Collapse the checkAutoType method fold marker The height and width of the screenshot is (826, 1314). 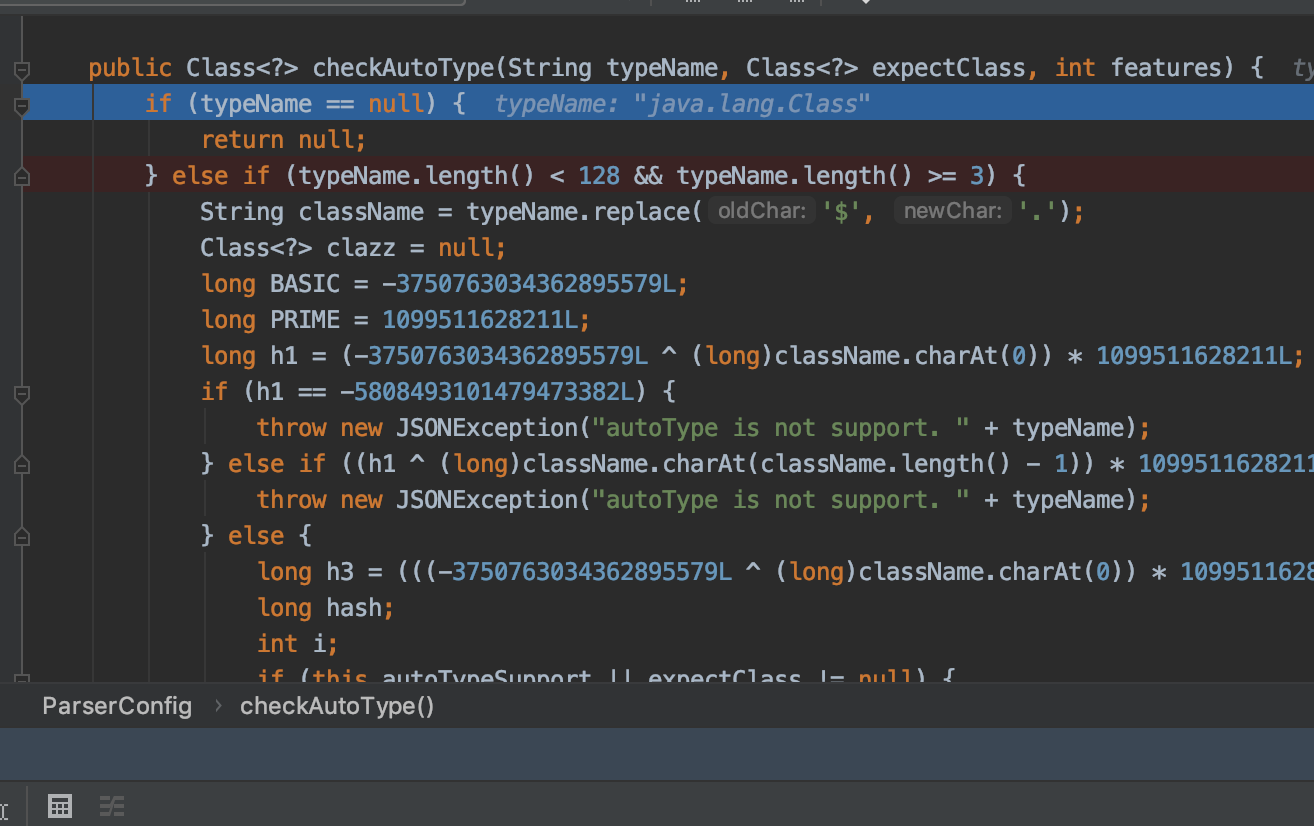click(x=21, y=69)
